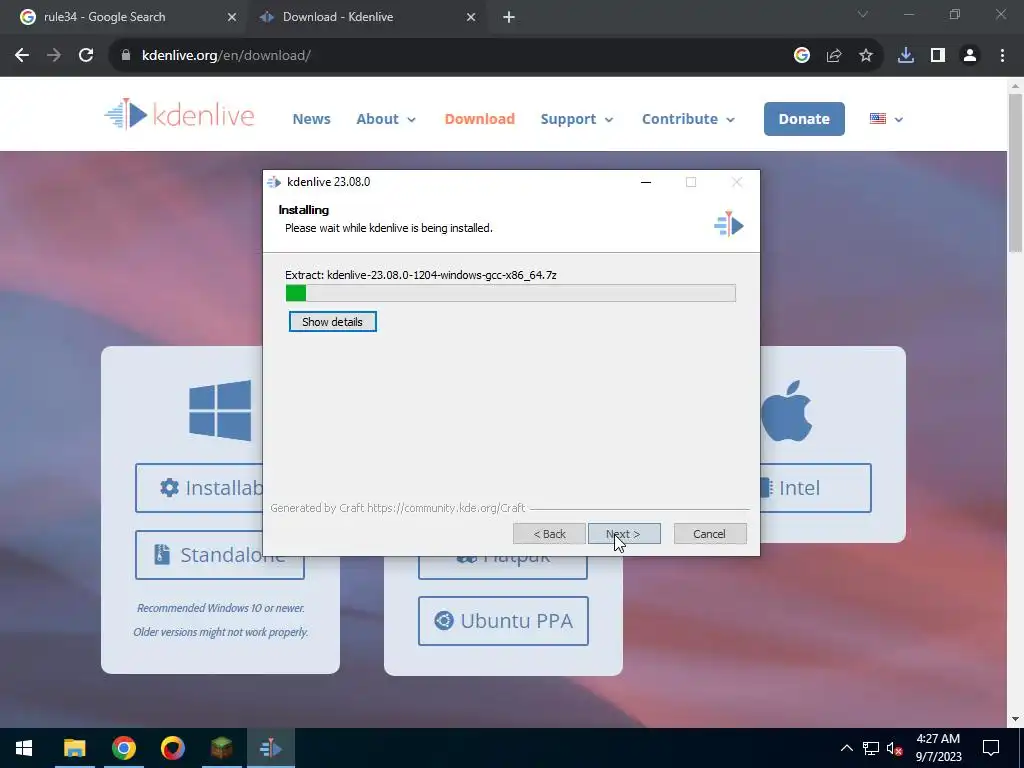Open the network tray icon

(x=871, y=748)
